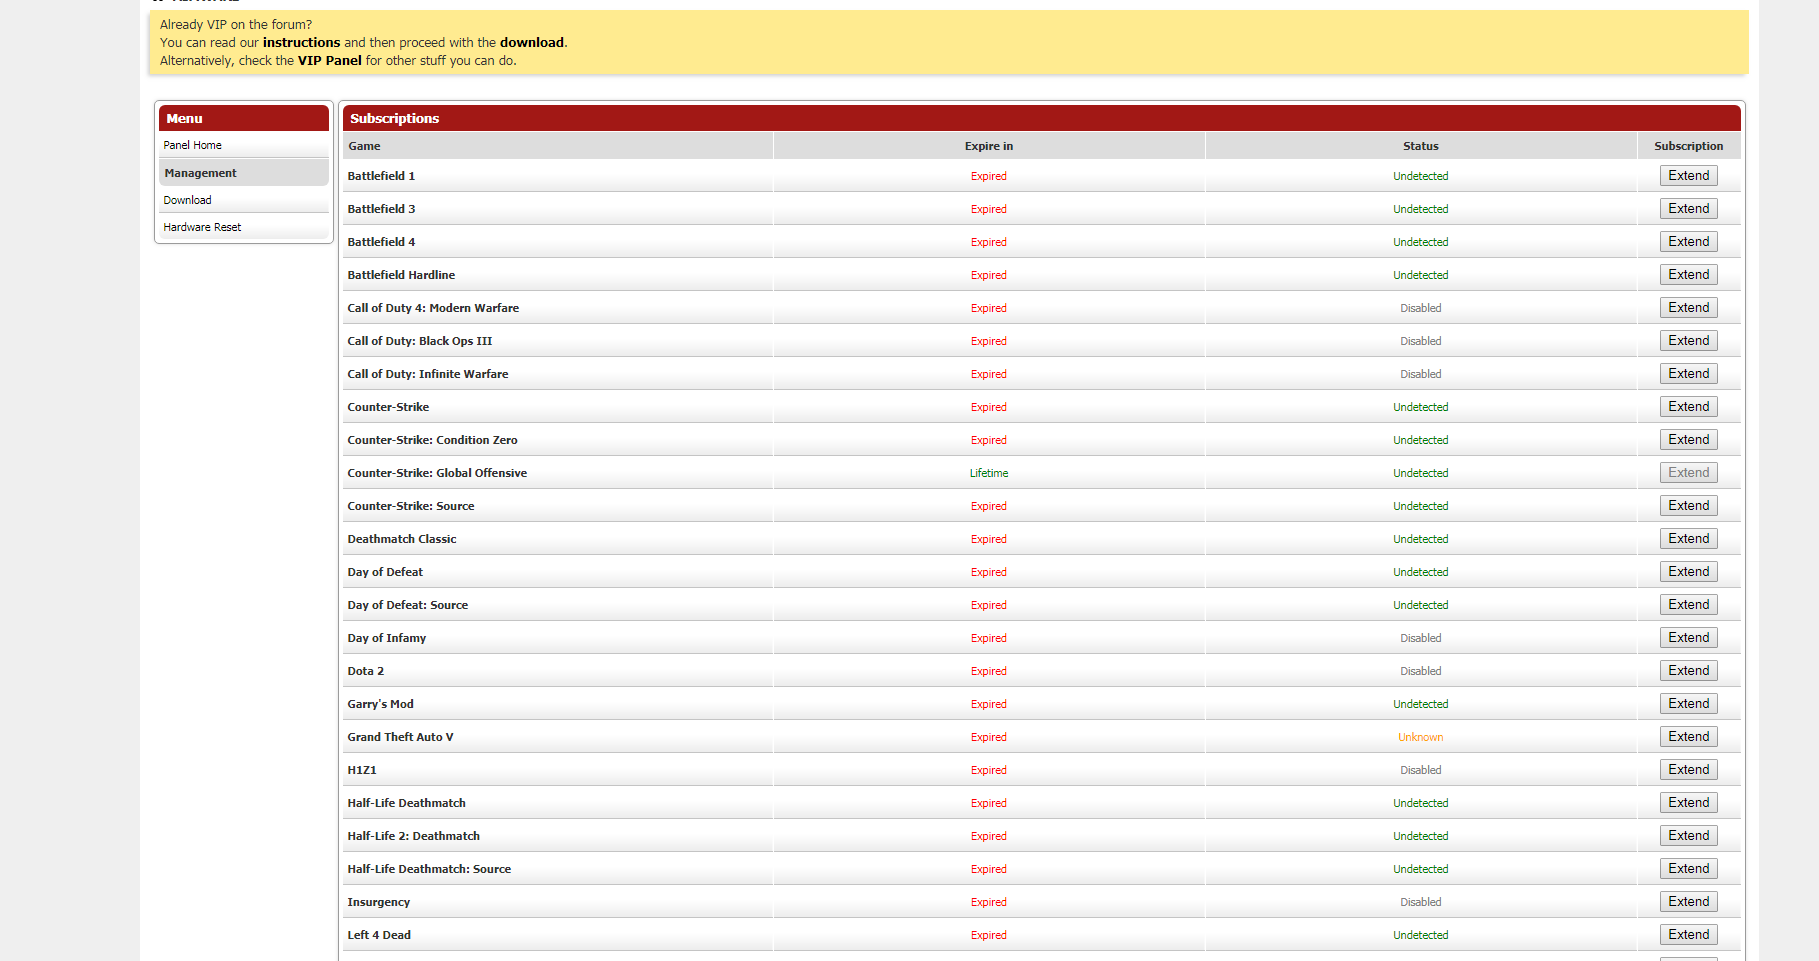Extend the Battlefield 3 subscription
This screenshot has width=1819, height=961.
click(1689, 209)
